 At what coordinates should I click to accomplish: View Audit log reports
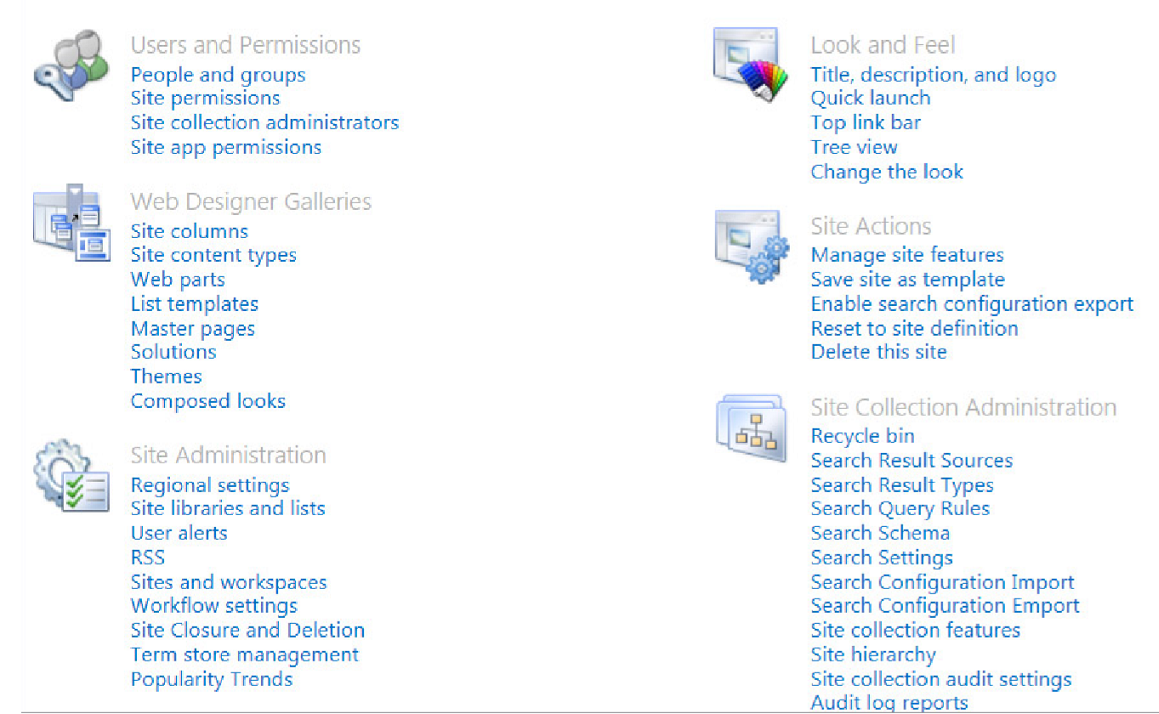tap(888, 702)
